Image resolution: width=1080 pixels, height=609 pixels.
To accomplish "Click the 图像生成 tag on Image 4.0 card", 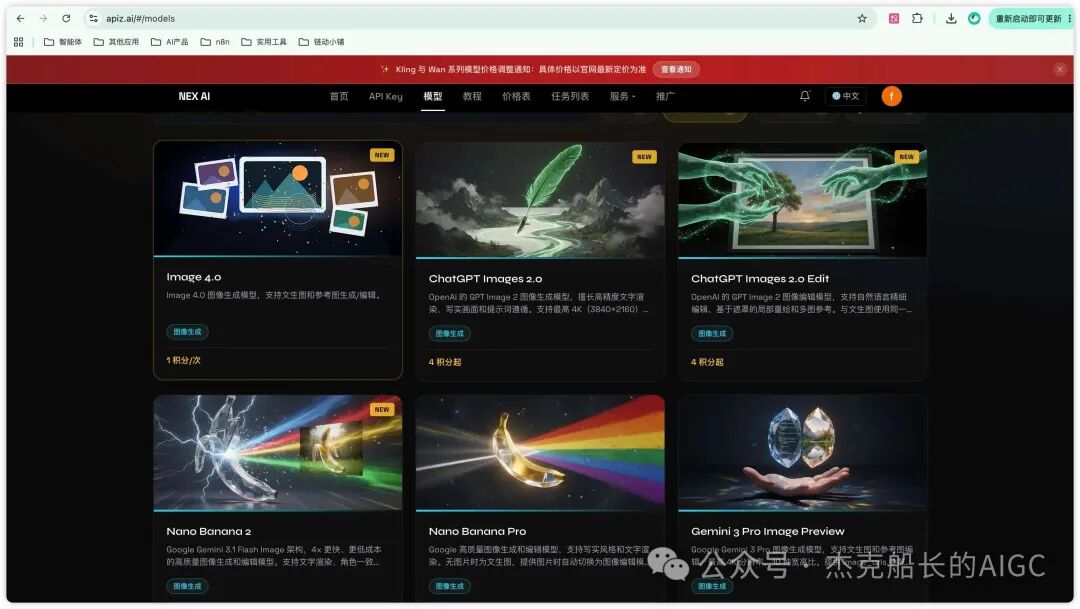I will [187, 331].
